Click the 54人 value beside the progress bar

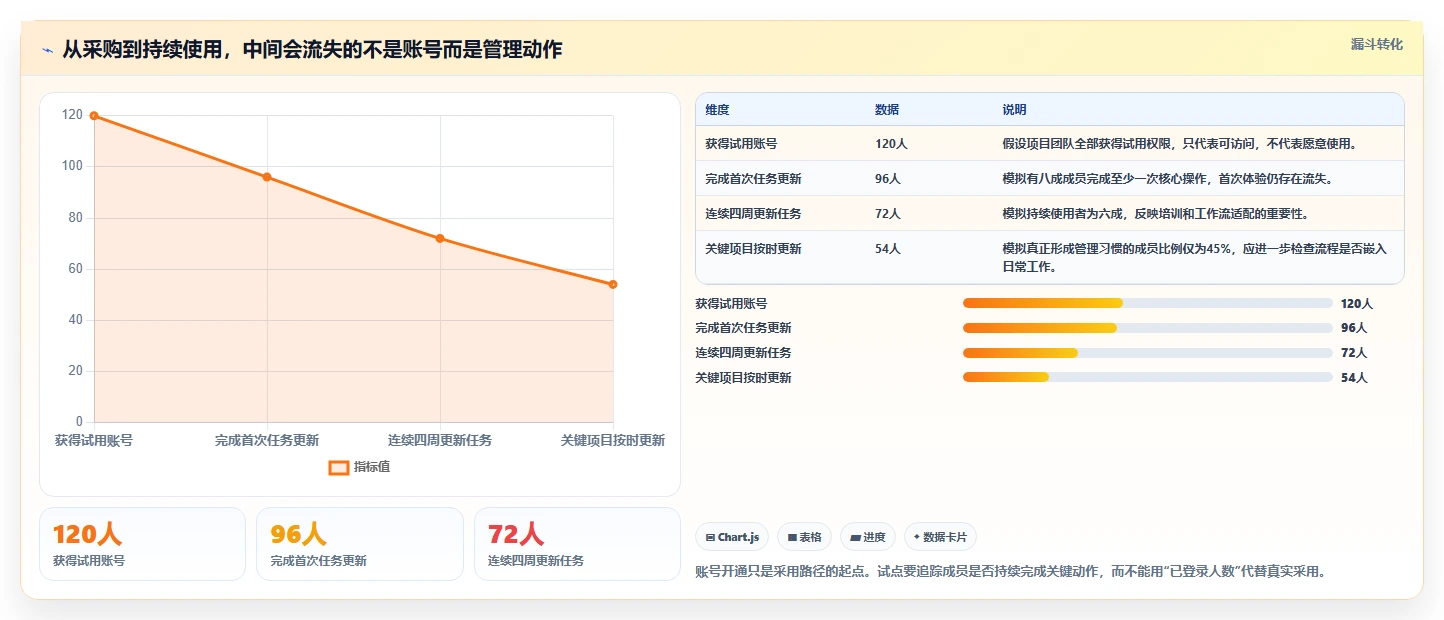[x=1354, y=378]
